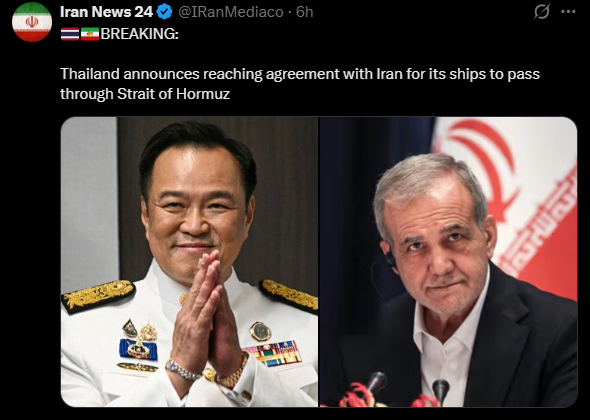Click the Iran flag emoji before BREAKING
The height and width of the screenshot is (420, 590).
[90, 34]
